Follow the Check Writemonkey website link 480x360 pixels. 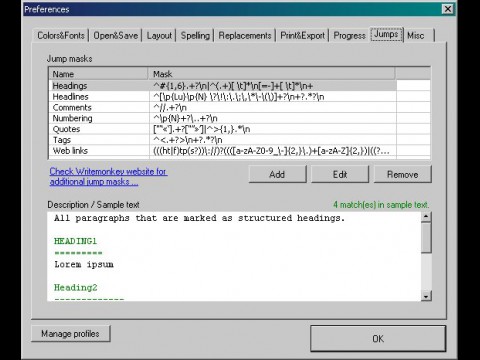(x=108, y=177)
